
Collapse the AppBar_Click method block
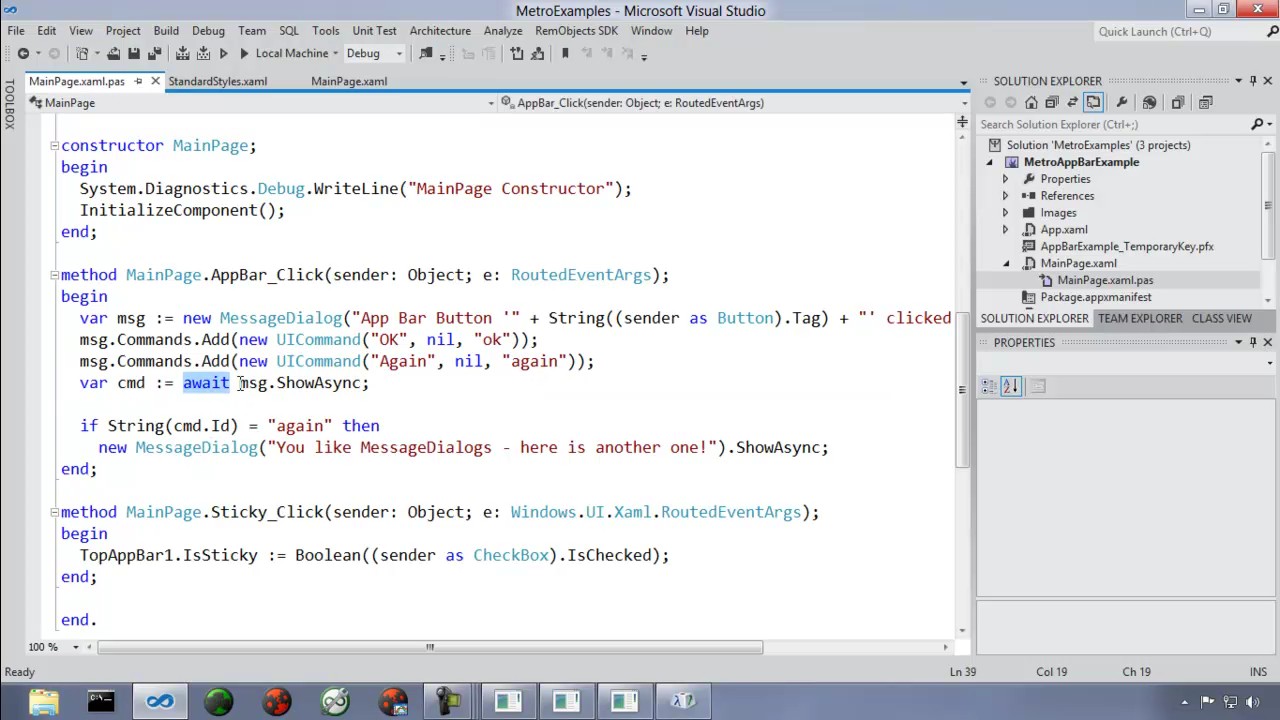54,275
